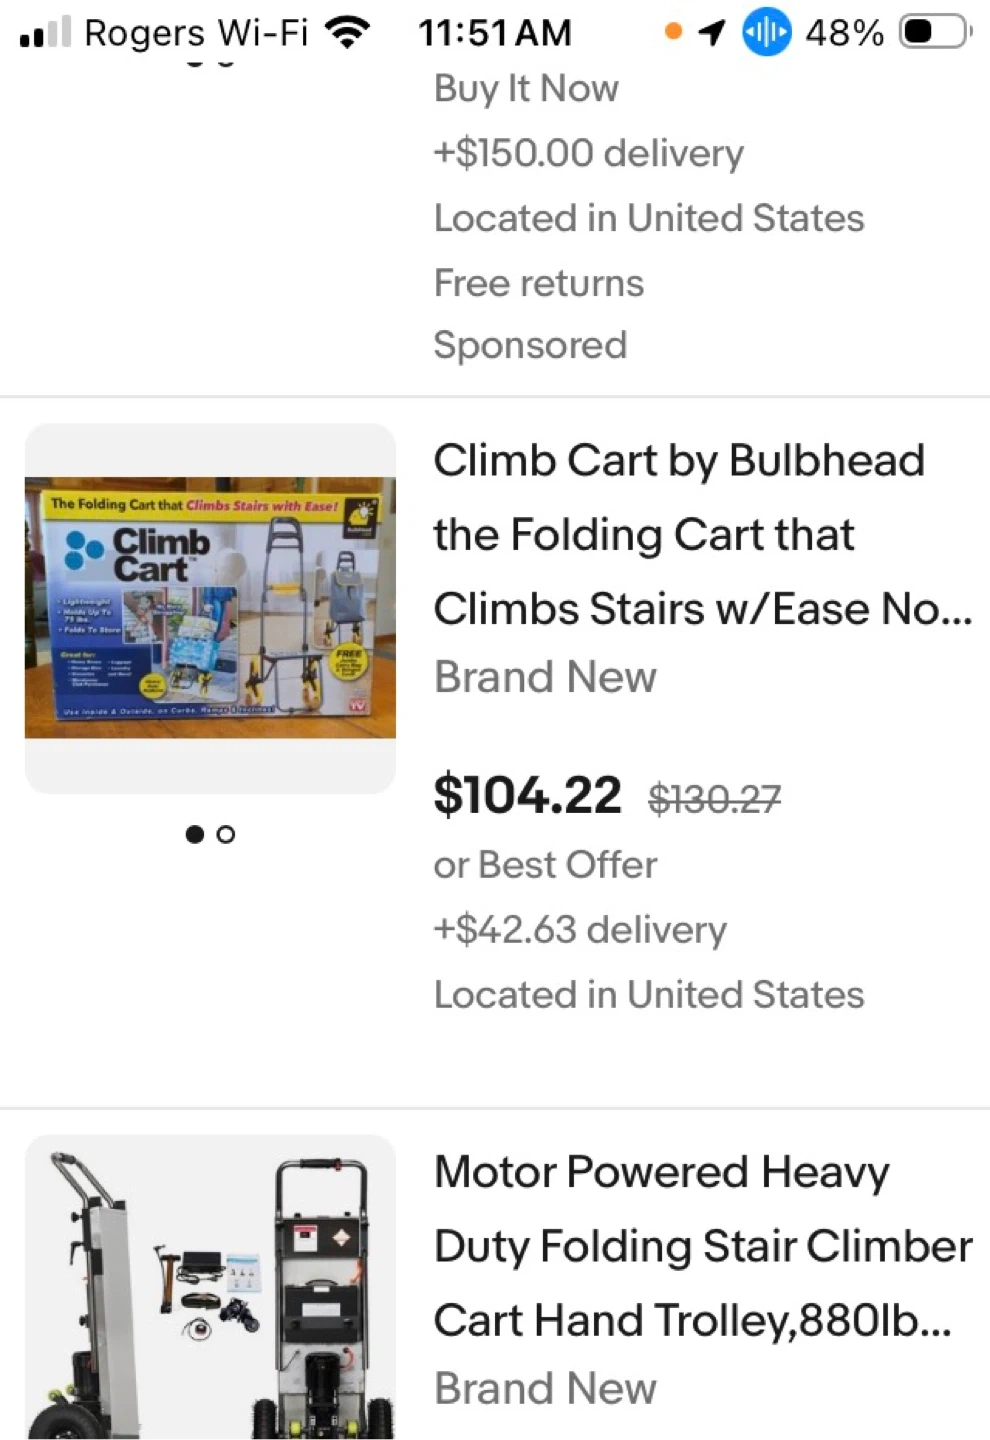Select the first filled image dot
This screenshot has height=1440, width=990.
click(195, 834)
